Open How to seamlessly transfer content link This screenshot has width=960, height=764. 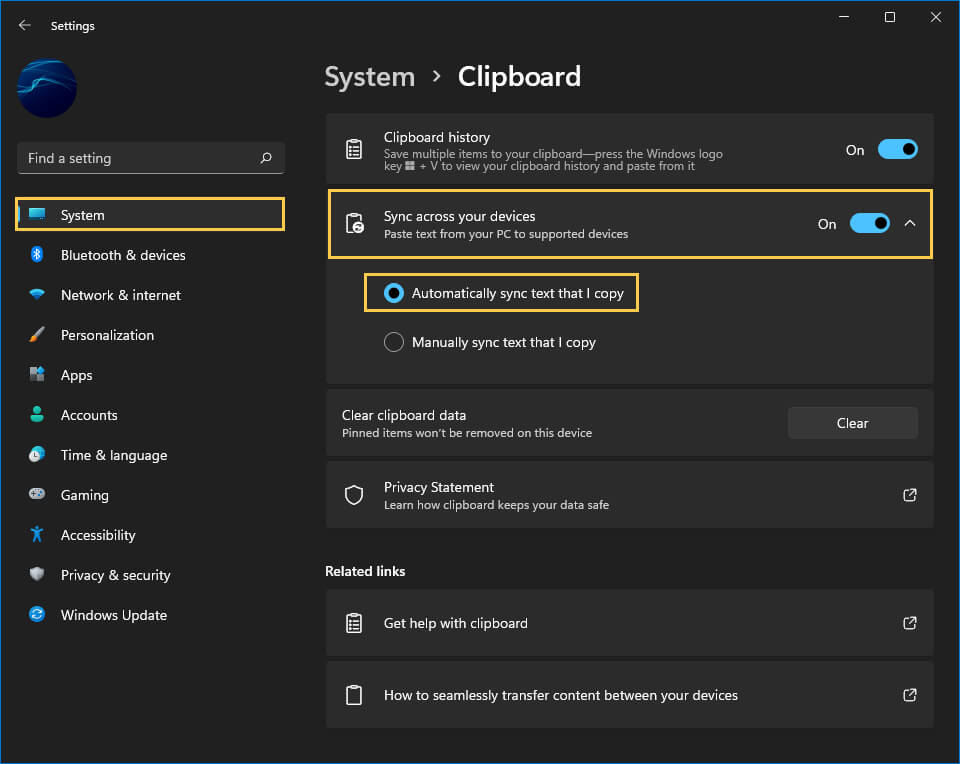tap(629, 695)
